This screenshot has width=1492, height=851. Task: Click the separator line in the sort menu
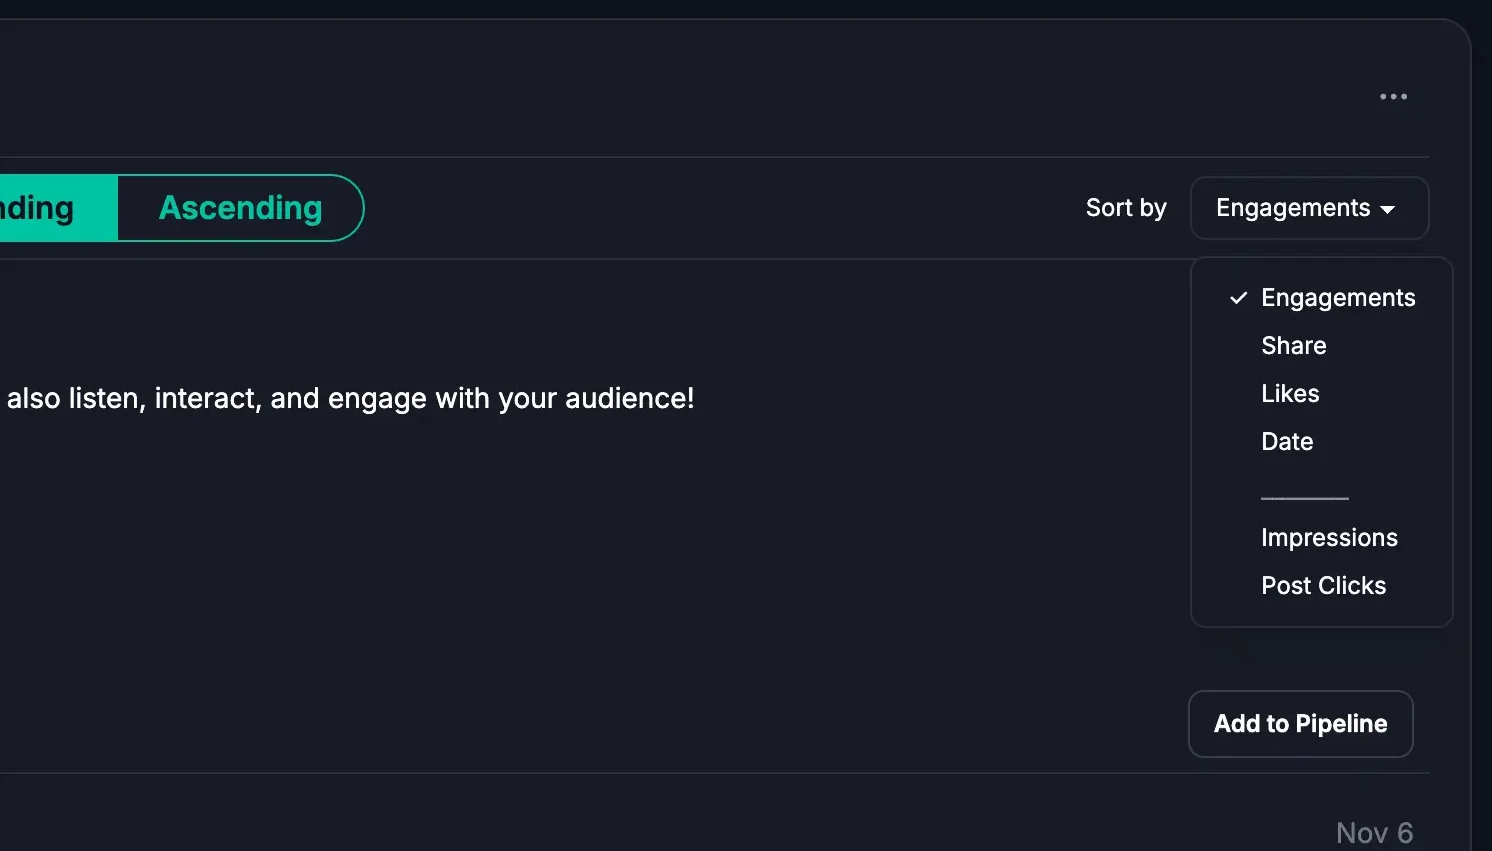pyautogui.click(x=1304, y=497)
